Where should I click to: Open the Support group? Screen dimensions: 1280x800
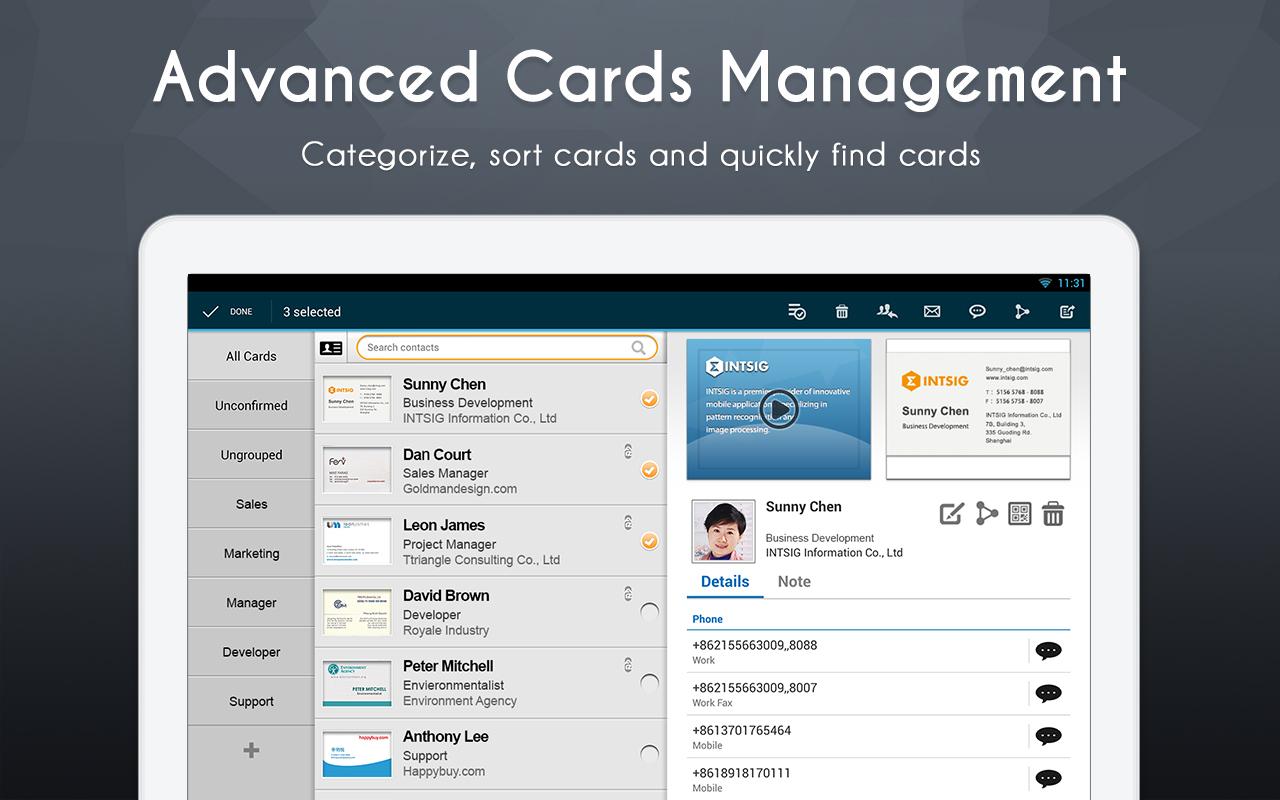pos(251,702)
